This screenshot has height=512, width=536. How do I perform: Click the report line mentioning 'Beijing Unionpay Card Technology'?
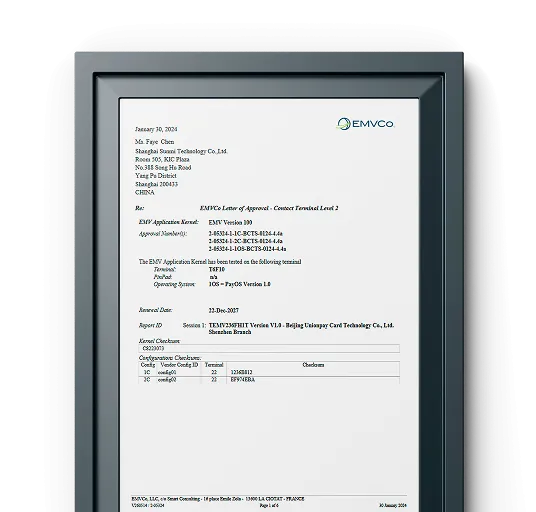pyautogui.click(x=301, y=325)
